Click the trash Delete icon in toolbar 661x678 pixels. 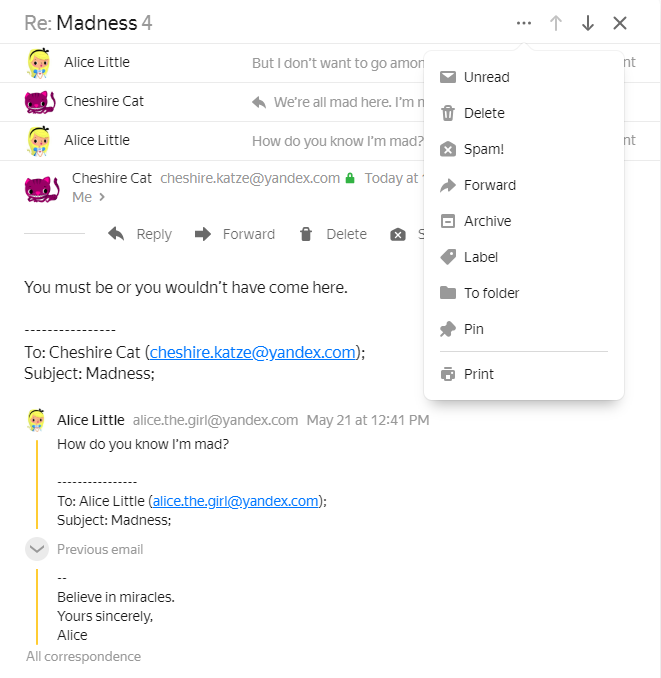point(306,234)
